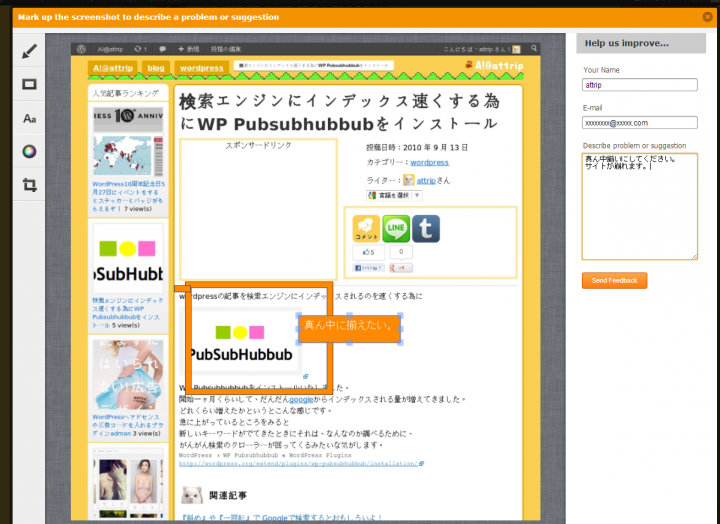Click the Send Feedback button
This screenshot has height=524, width=720.
(x=614, y=281)
